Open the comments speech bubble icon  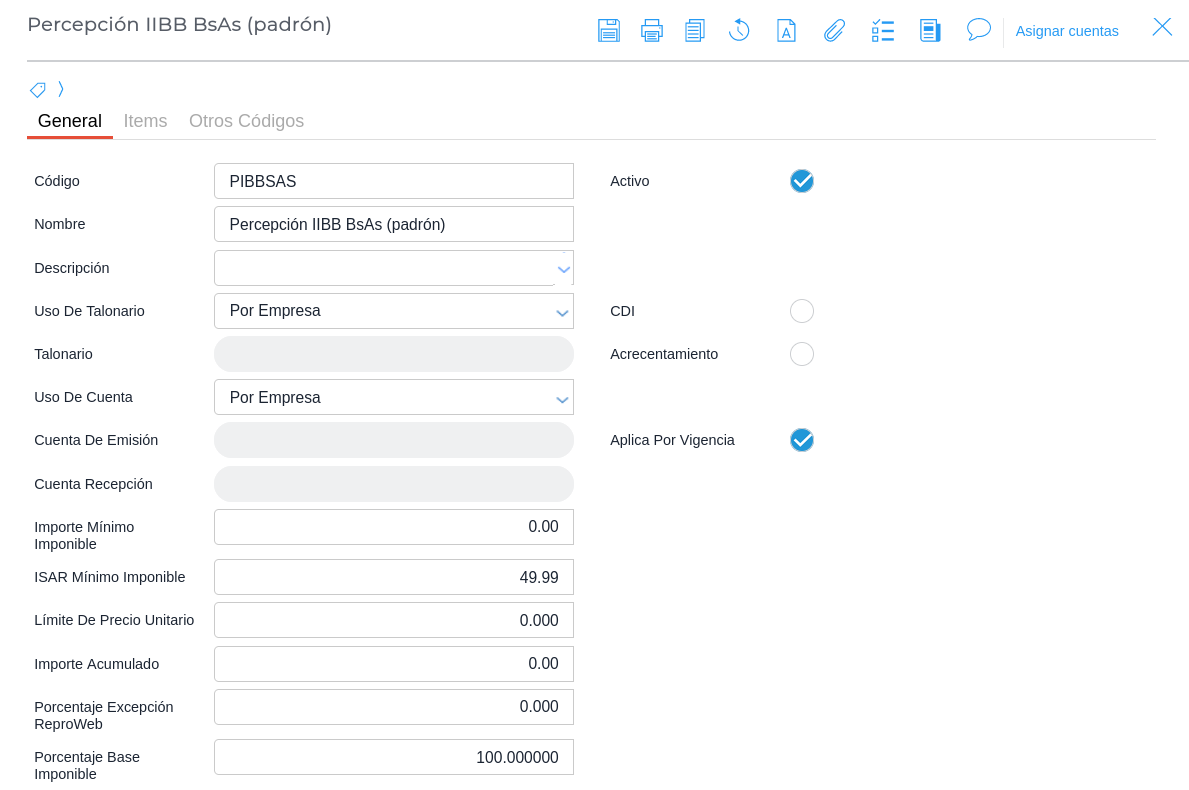[978, 30]
